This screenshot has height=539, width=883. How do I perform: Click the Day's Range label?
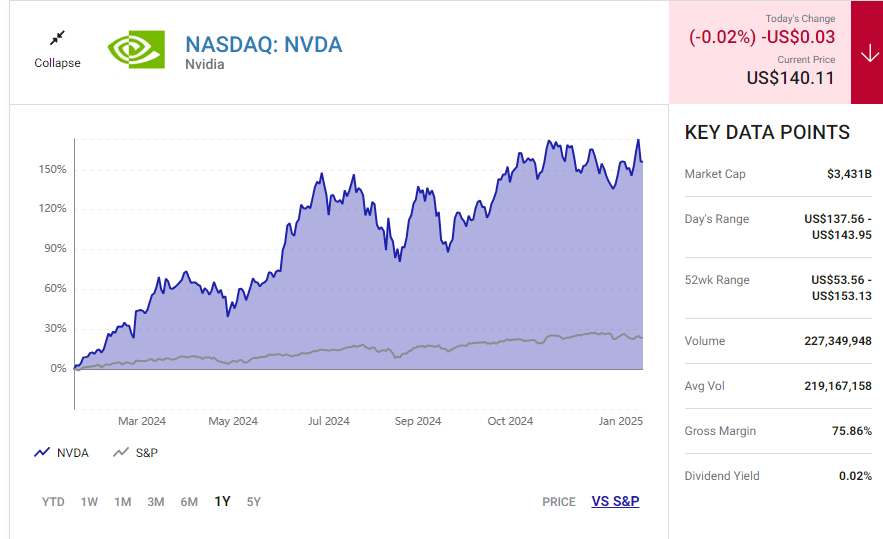(x=716, y=219)
